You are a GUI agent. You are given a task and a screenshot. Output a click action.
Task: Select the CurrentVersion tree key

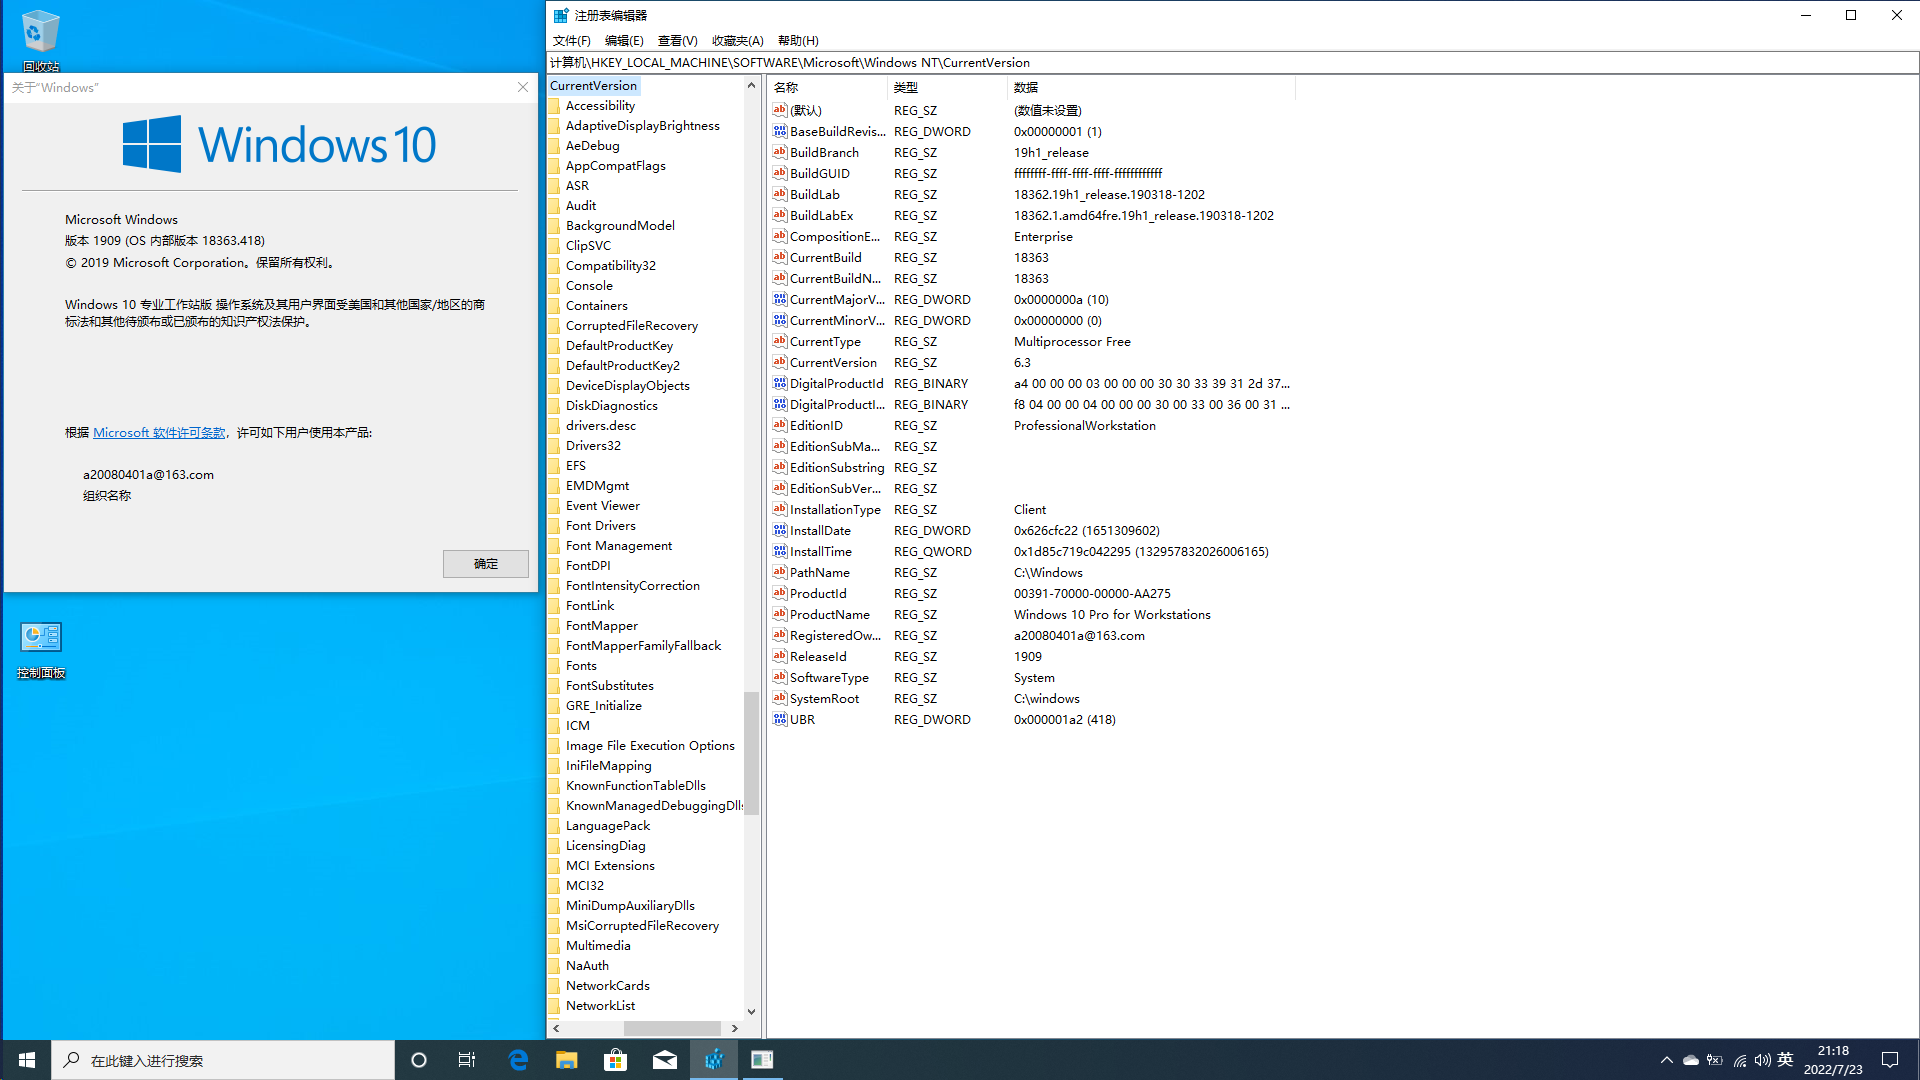593,85
